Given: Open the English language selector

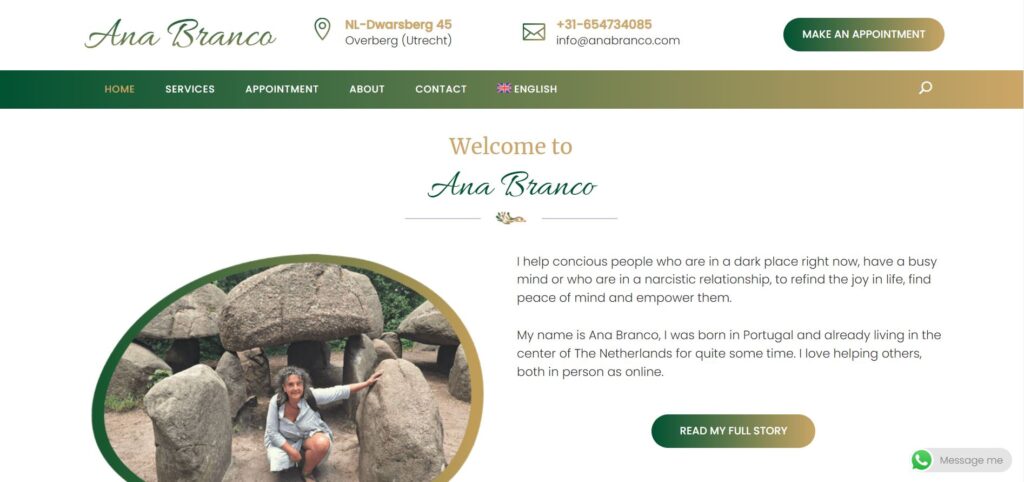Looking at the screenshot, I should point(527,89).
